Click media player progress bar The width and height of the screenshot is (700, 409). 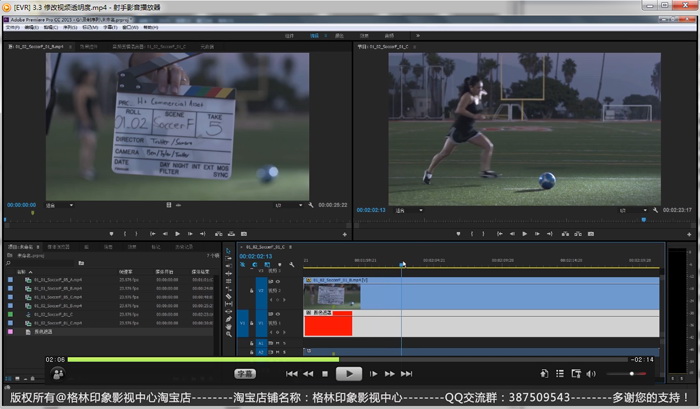pos(347,359)
